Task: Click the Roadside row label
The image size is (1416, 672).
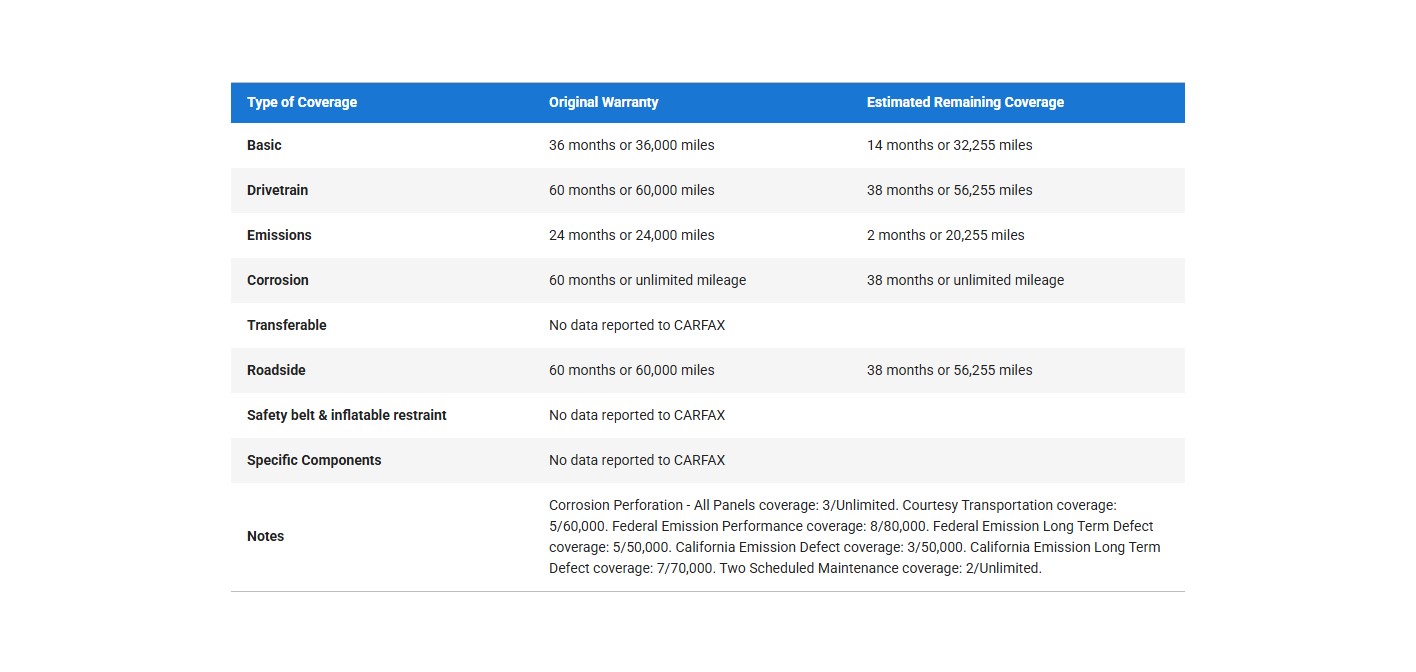Action: click(276, 370)
